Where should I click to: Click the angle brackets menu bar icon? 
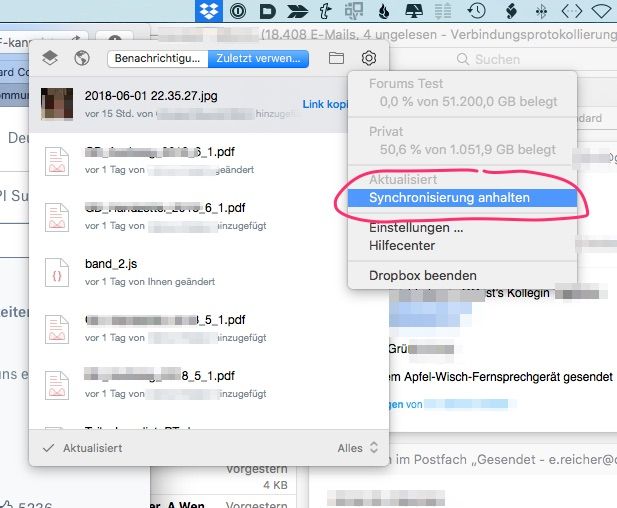click(x=572, y=11)
